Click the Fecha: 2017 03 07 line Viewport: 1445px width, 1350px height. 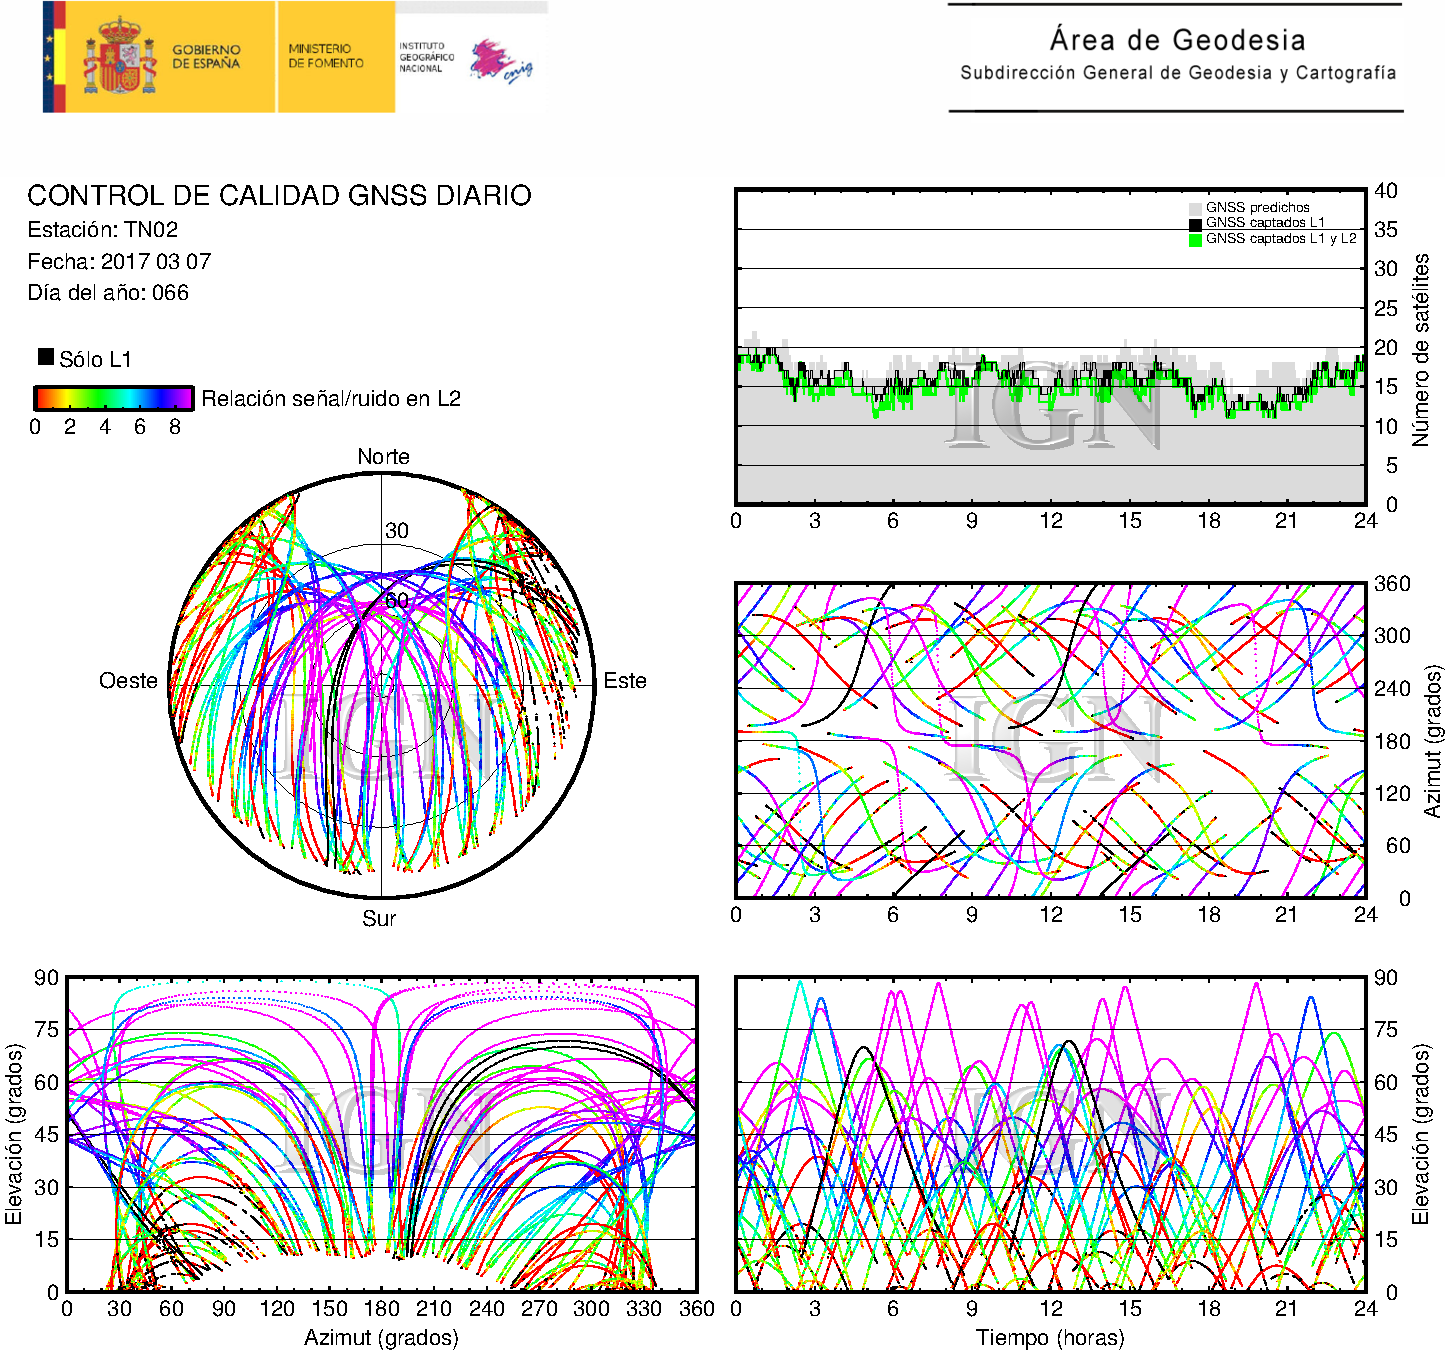[119, 262]
